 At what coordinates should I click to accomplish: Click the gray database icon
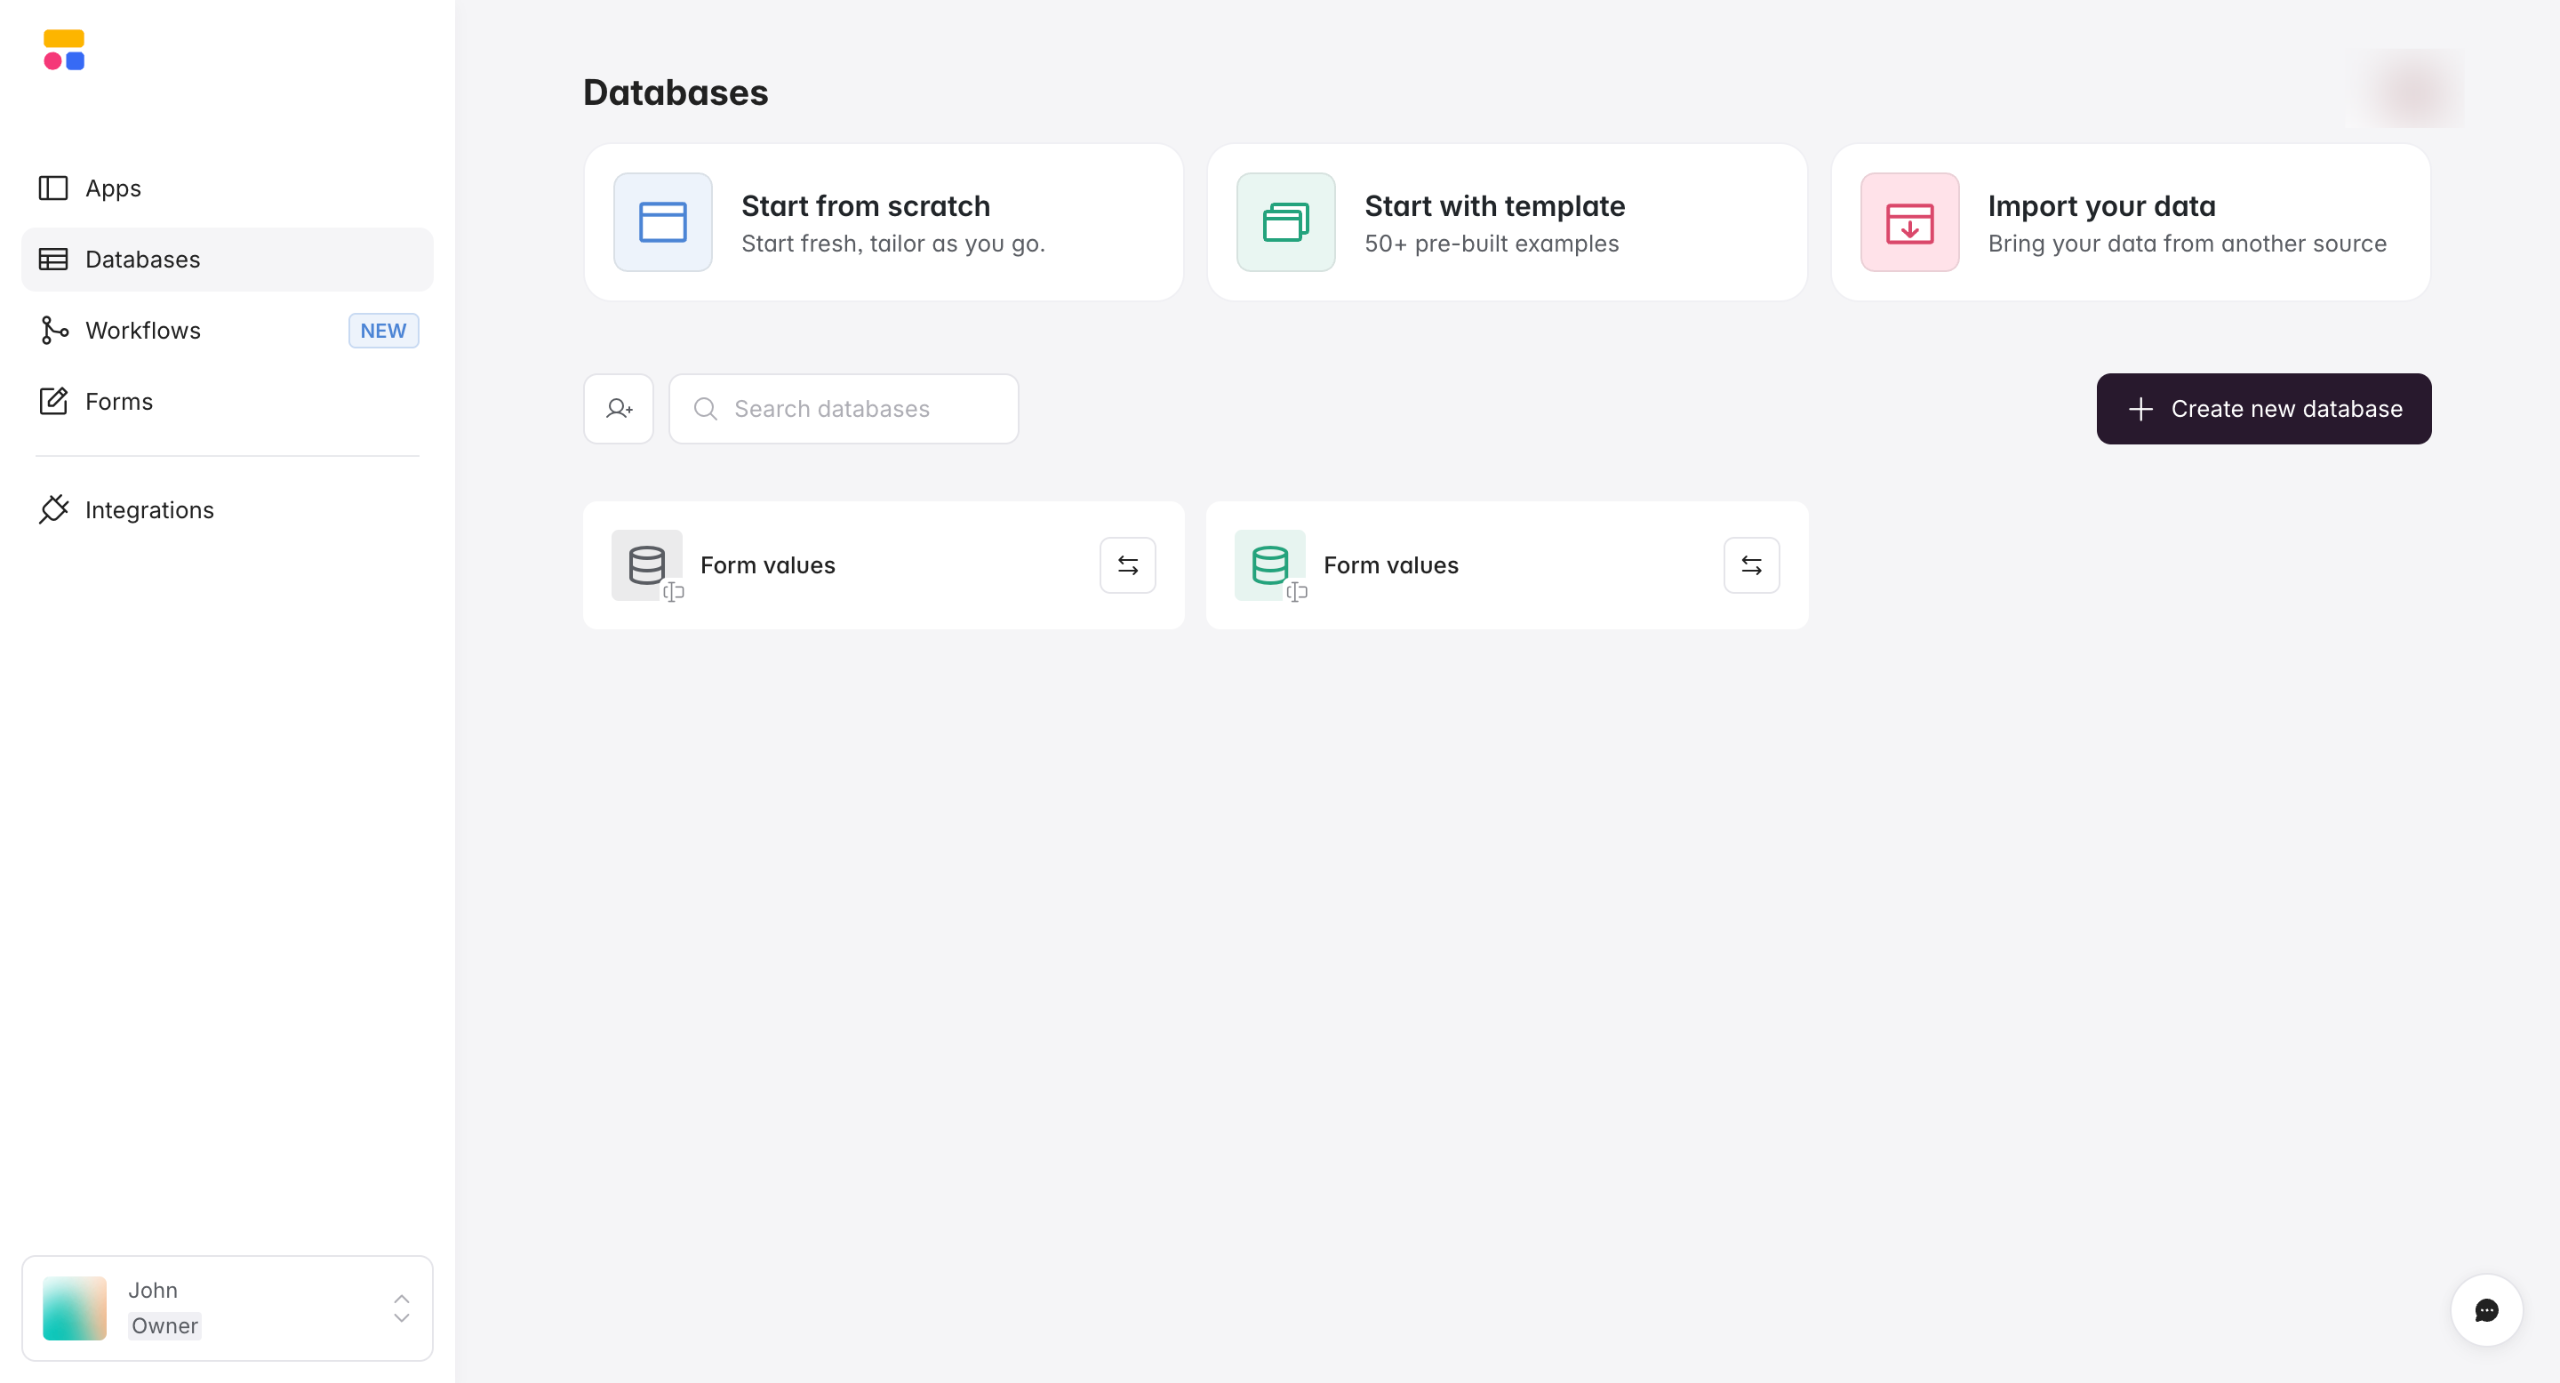[x=646, y=565]
